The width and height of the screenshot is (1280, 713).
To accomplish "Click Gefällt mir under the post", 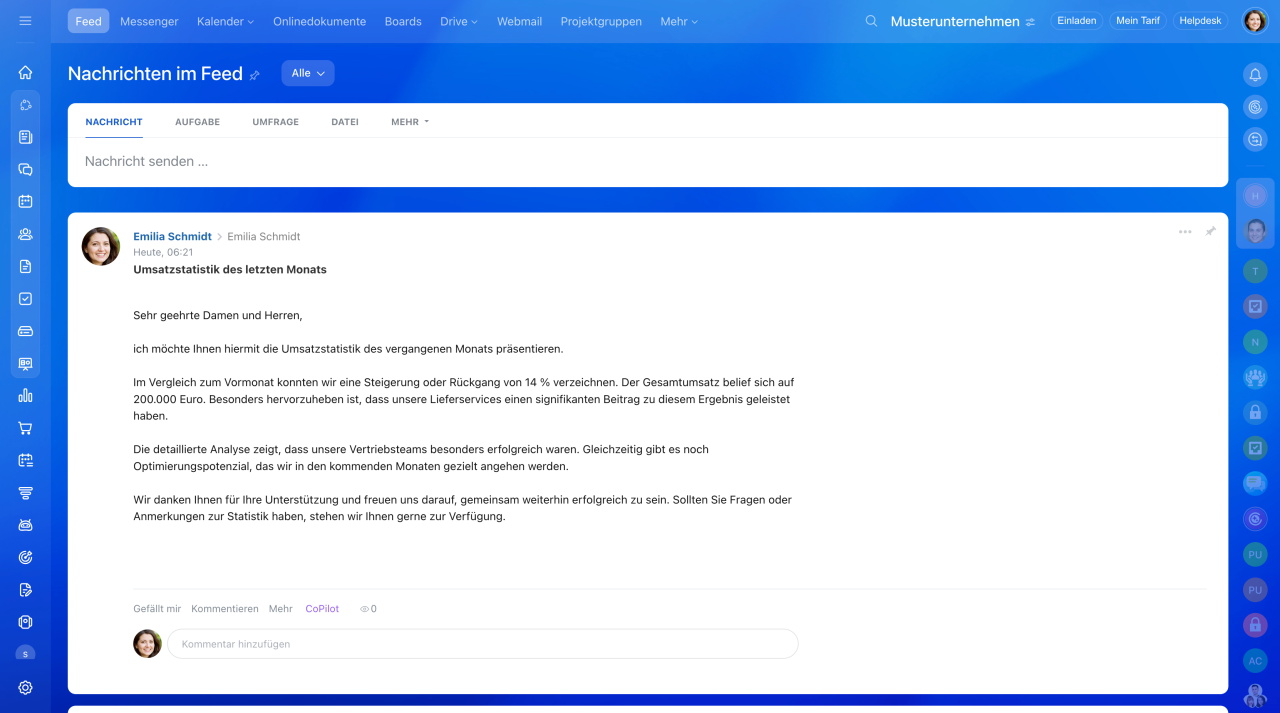I will (x=157, y=609).
